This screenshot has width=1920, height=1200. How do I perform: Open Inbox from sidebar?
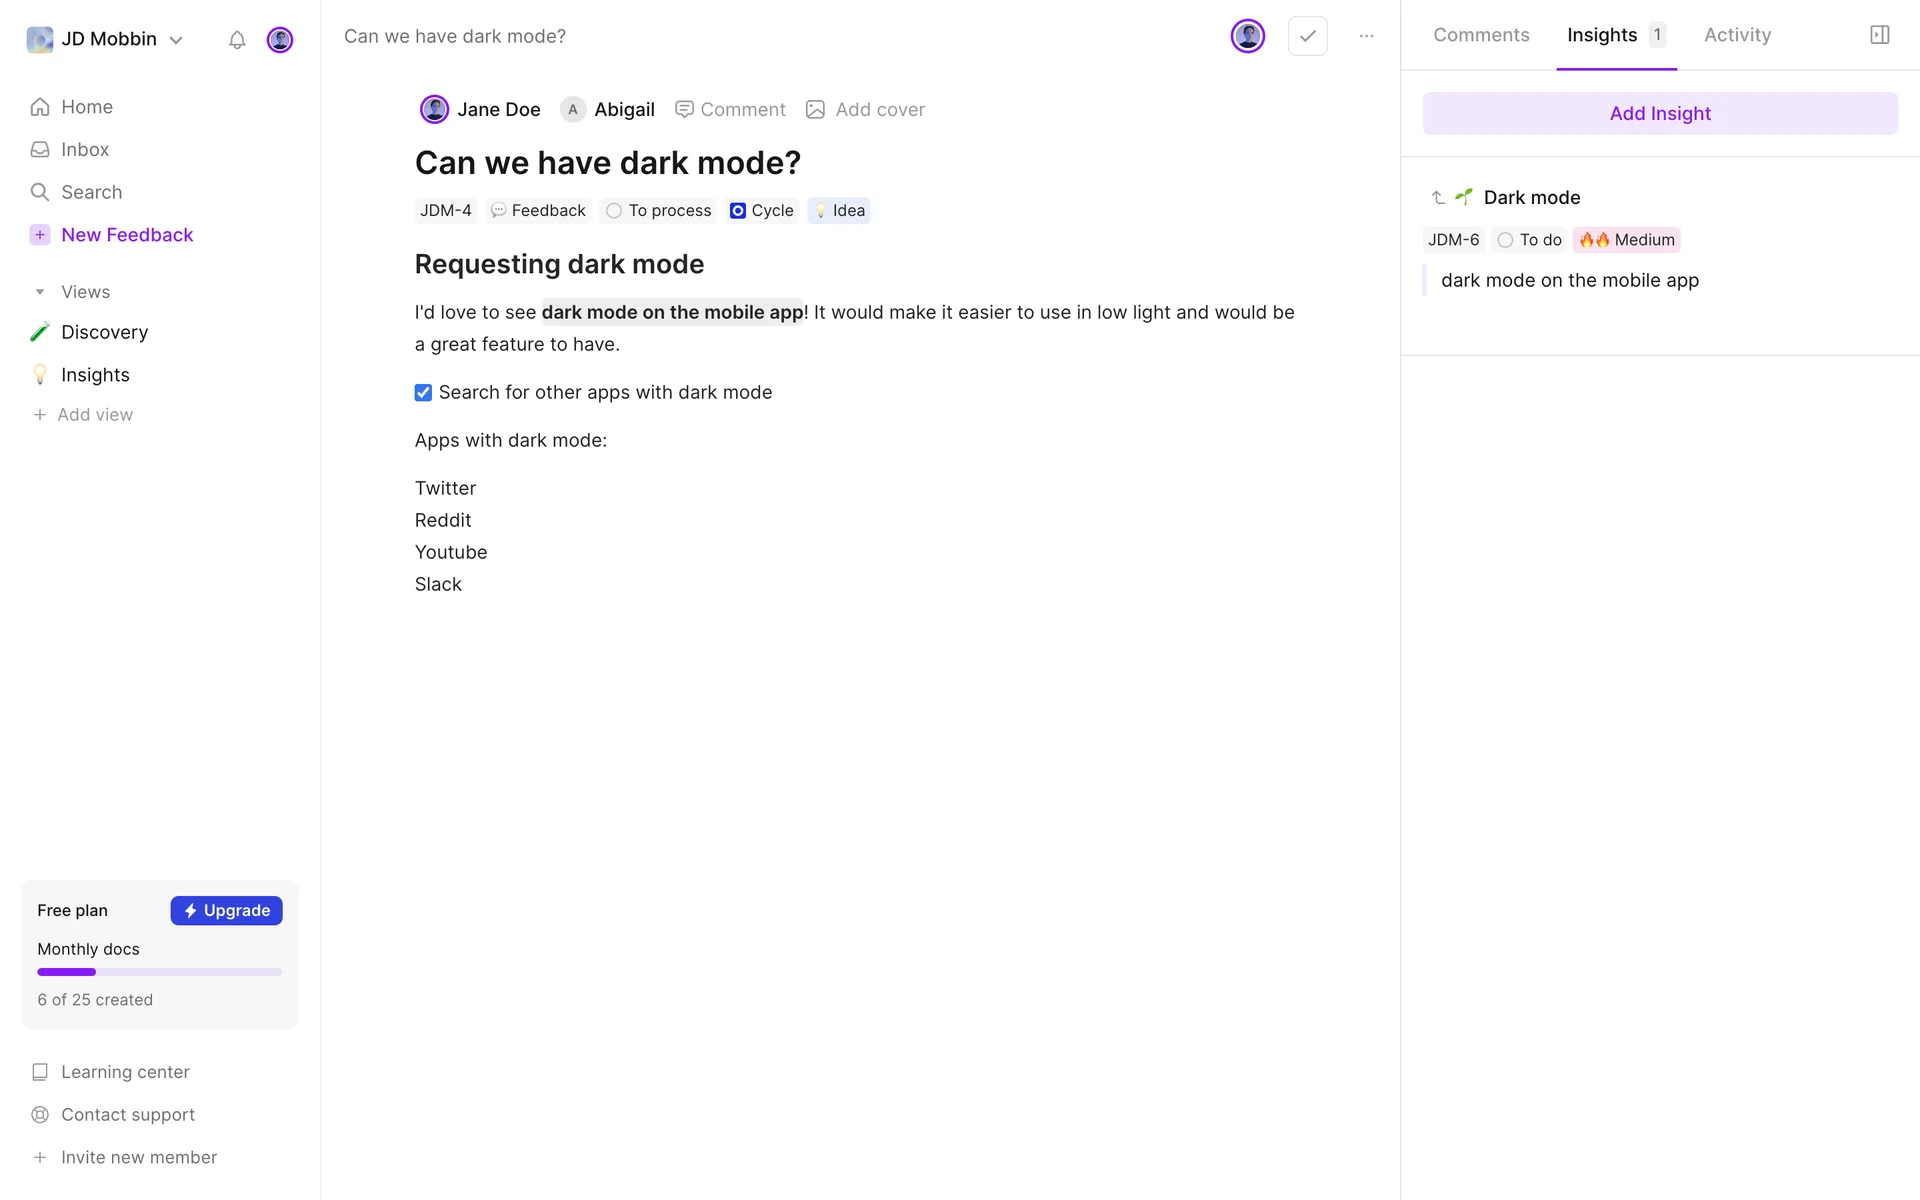(84, 150)
